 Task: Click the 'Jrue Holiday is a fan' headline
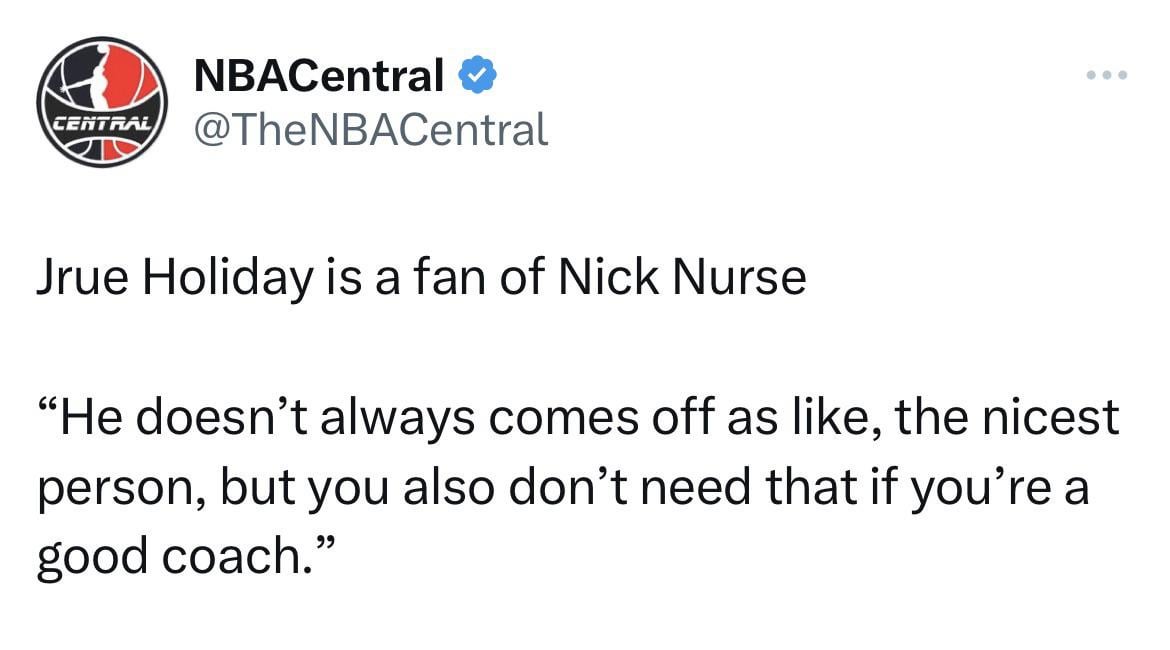[x=420, y=277]
